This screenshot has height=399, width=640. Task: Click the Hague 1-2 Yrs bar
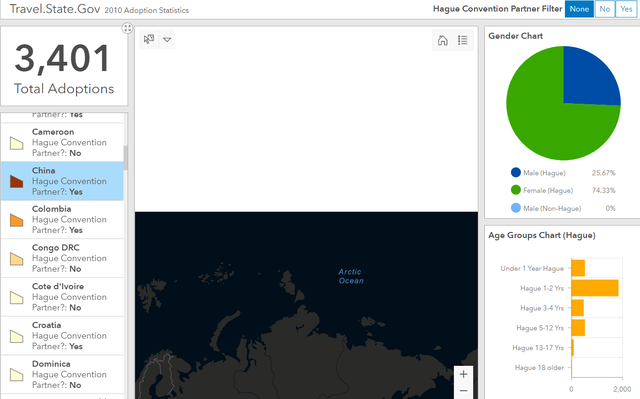(x=595, y=288)
